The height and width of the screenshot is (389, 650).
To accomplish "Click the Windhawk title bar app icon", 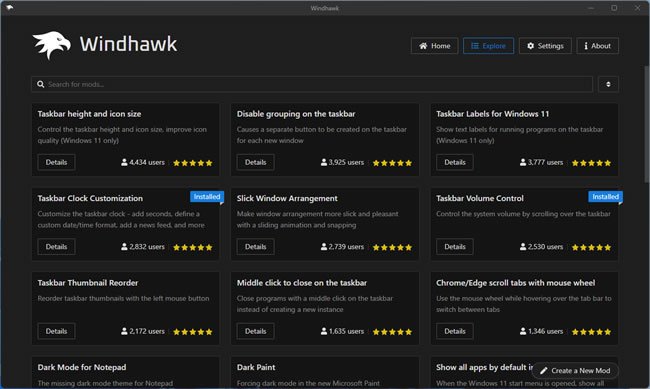I will (x=10, y=7).
